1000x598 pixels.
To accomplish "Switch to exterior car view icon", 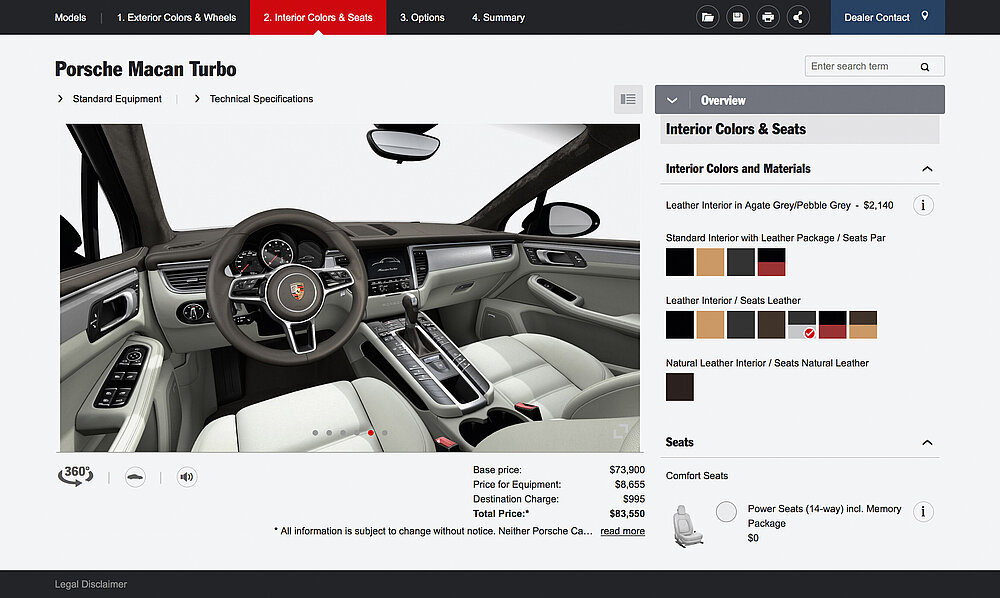I will pyautogui.click(x=135, y=477).
